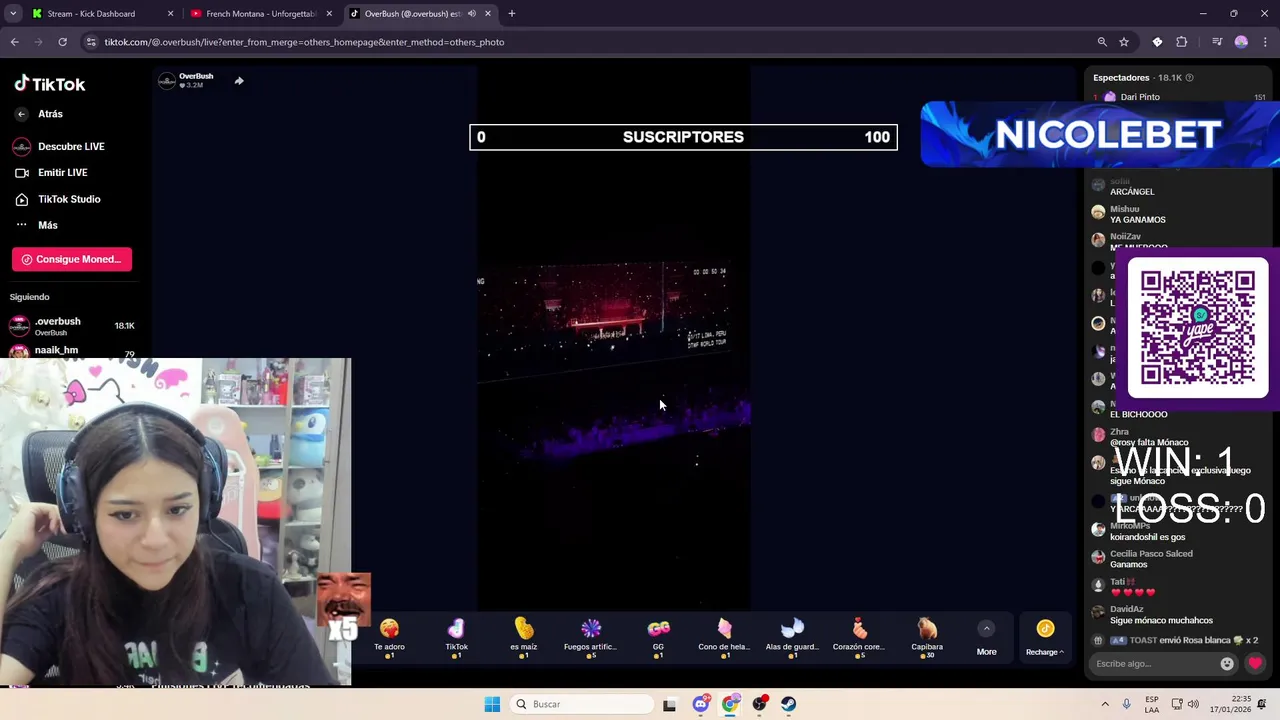Send the es maíz corn gift

click(x=524, y=636)
